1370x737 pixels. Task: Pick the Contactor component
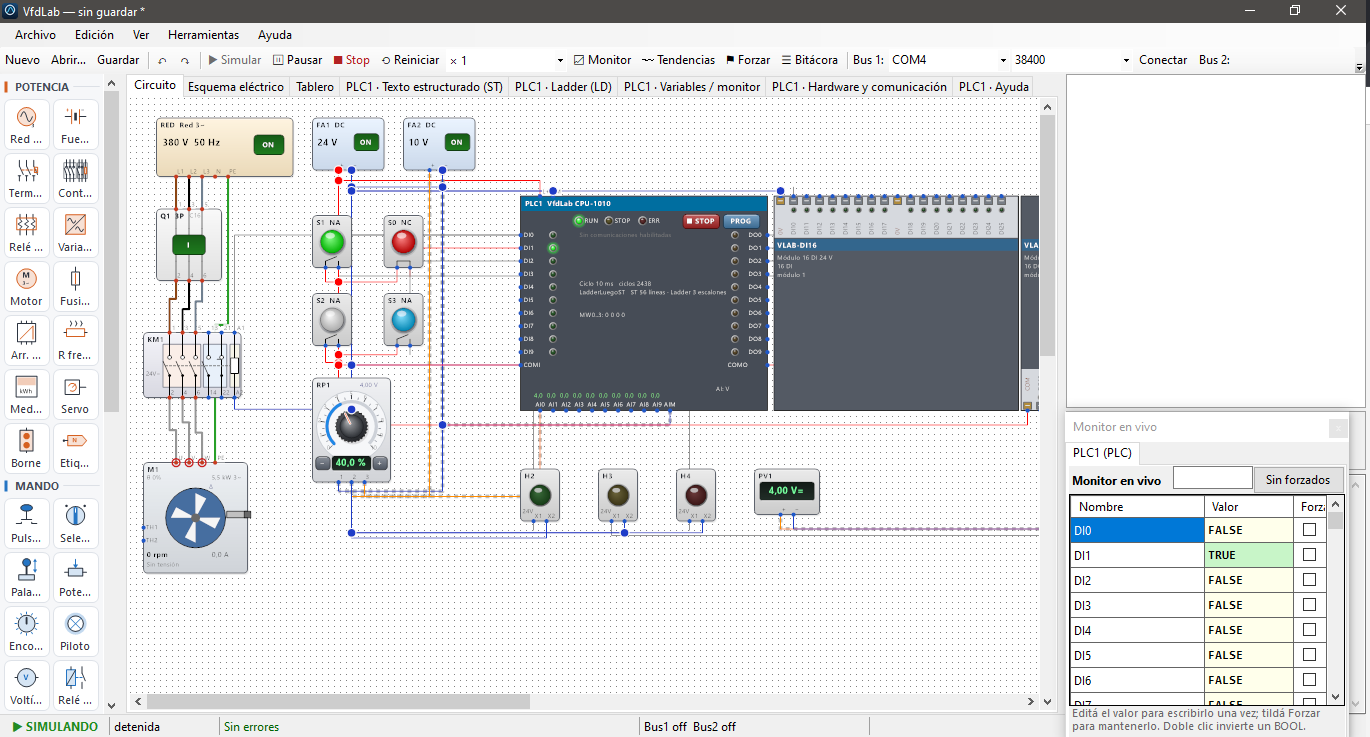(x=75, y=178)
